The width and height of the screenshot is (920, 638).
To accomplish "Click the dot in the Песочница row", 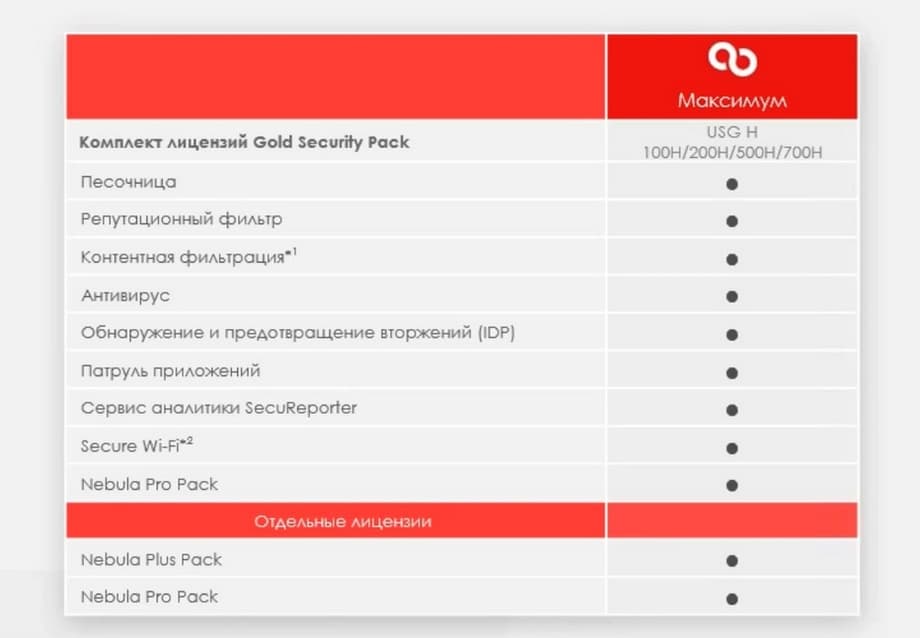I will coord(732,184).
